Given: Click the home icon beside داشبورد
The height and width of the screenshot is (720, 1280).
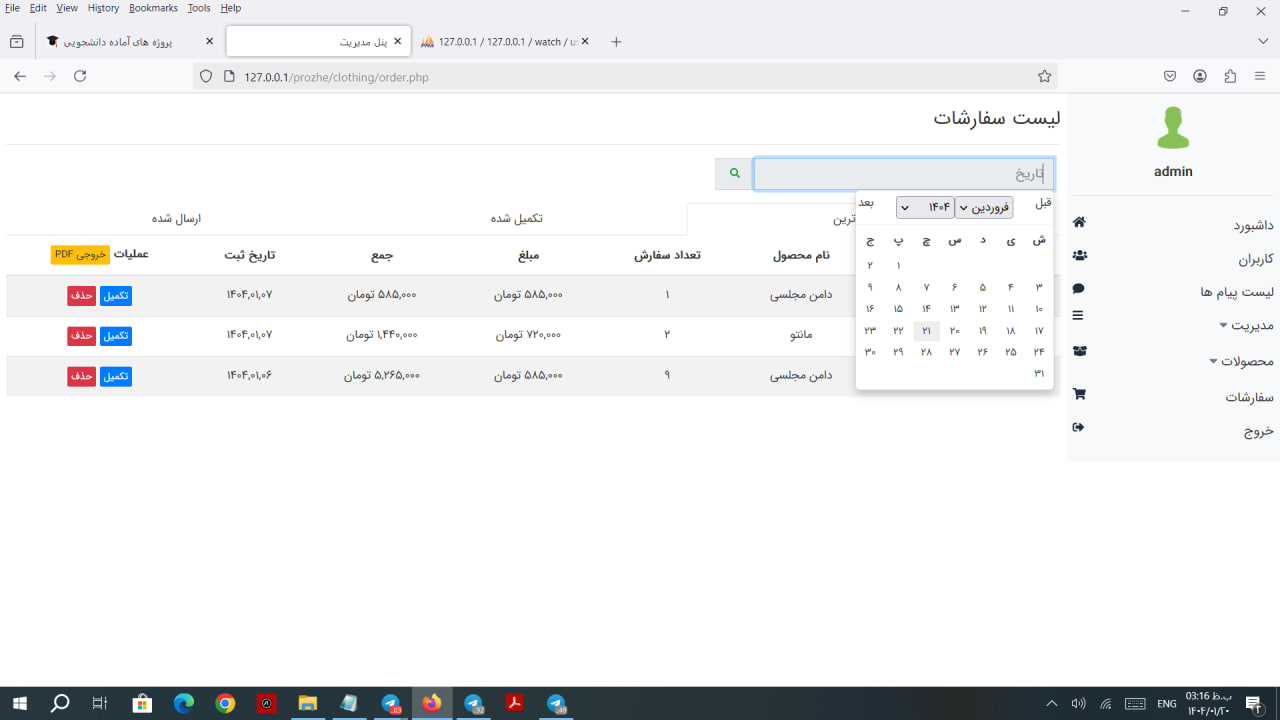Looking at the screenshot, I should point(1079,222).
